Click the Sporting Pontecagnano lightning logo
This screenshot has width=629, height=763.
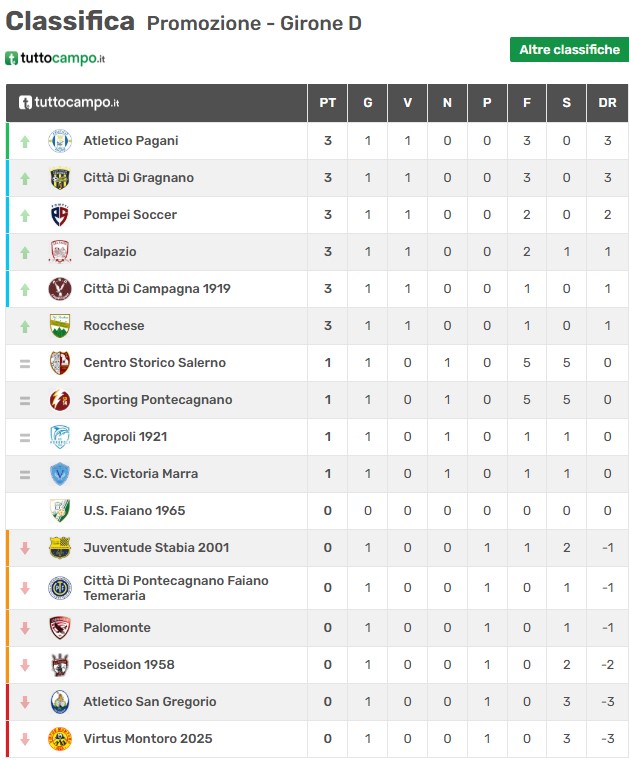pyautogui.click(x=60, y=400)
